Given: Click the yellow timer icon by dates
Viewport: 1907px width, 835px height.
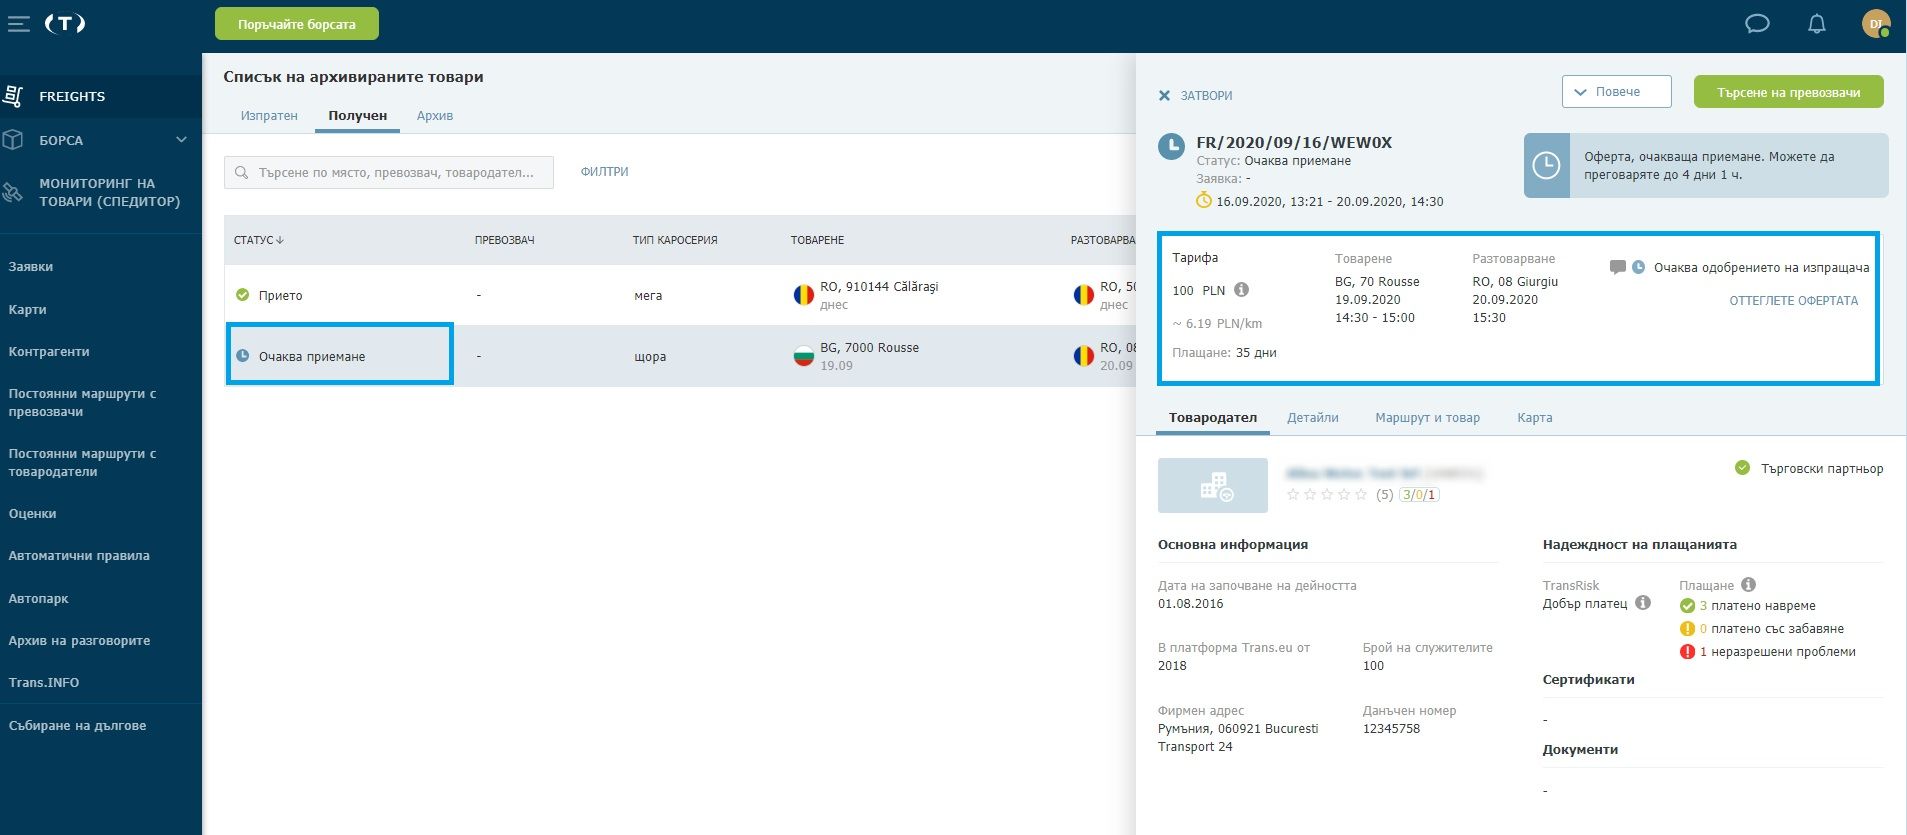Looking at the screenshot, I should coord(1204,201).
